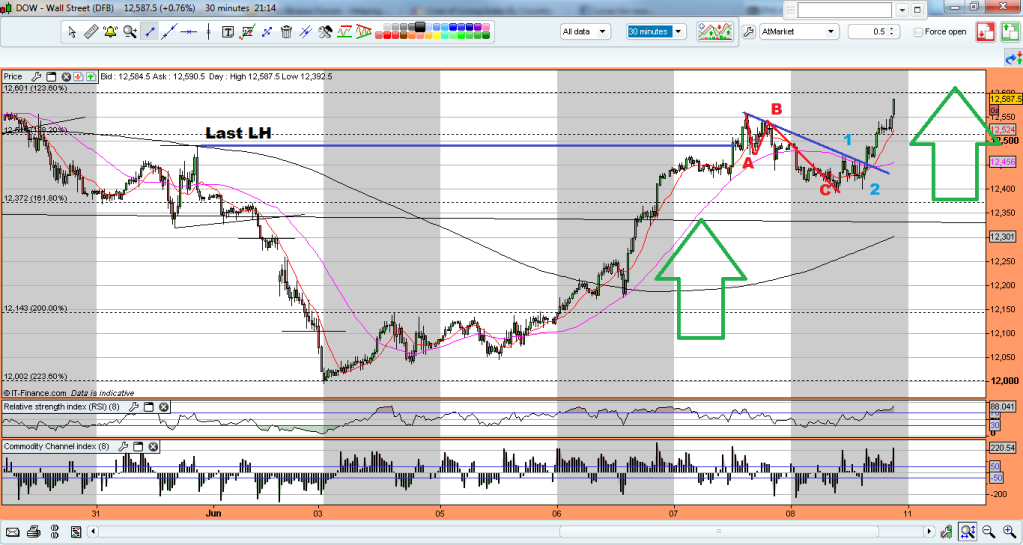The height and width of the screenshot is (545, 1023).
Task: Open the hammer and wrench settings tool
Action: pyautogui.click(x=325, y=31)
